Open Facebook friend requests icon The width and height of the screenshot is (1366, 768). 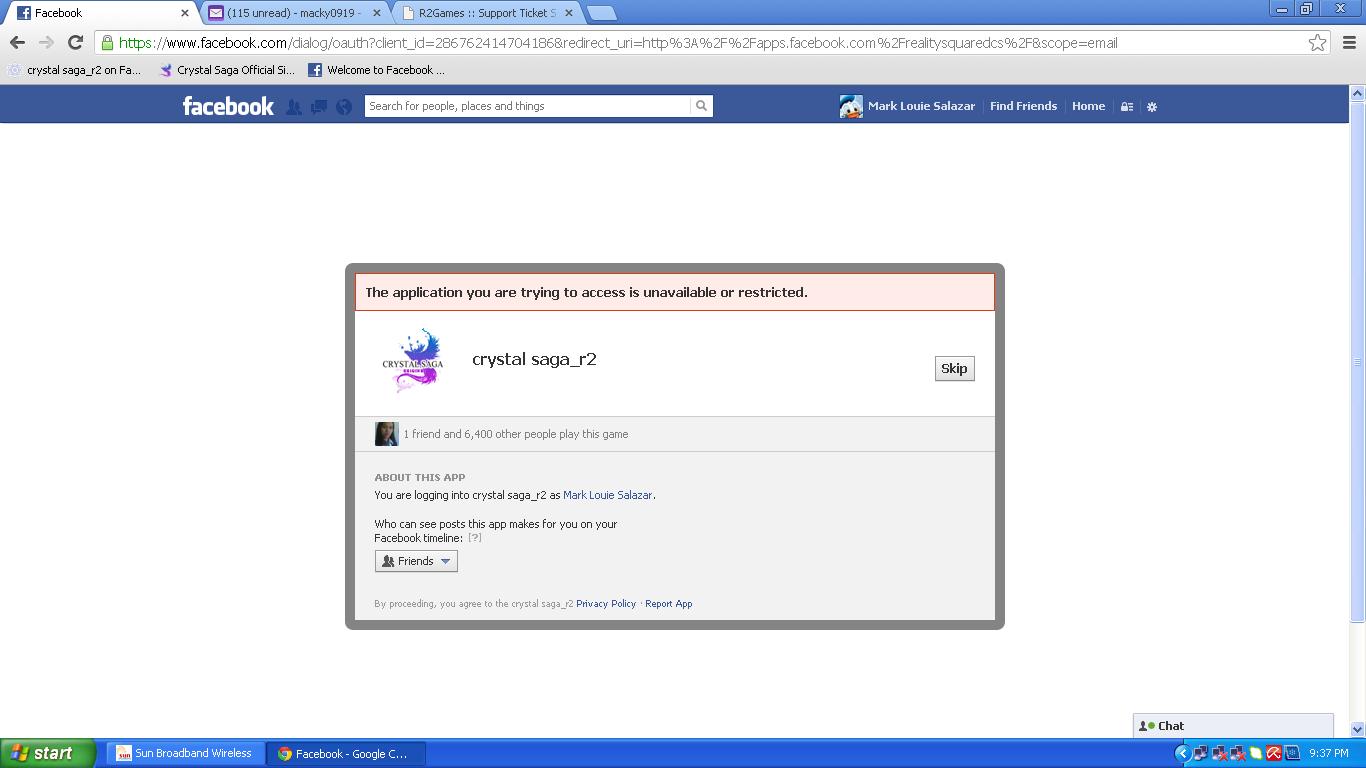point(294,107)
